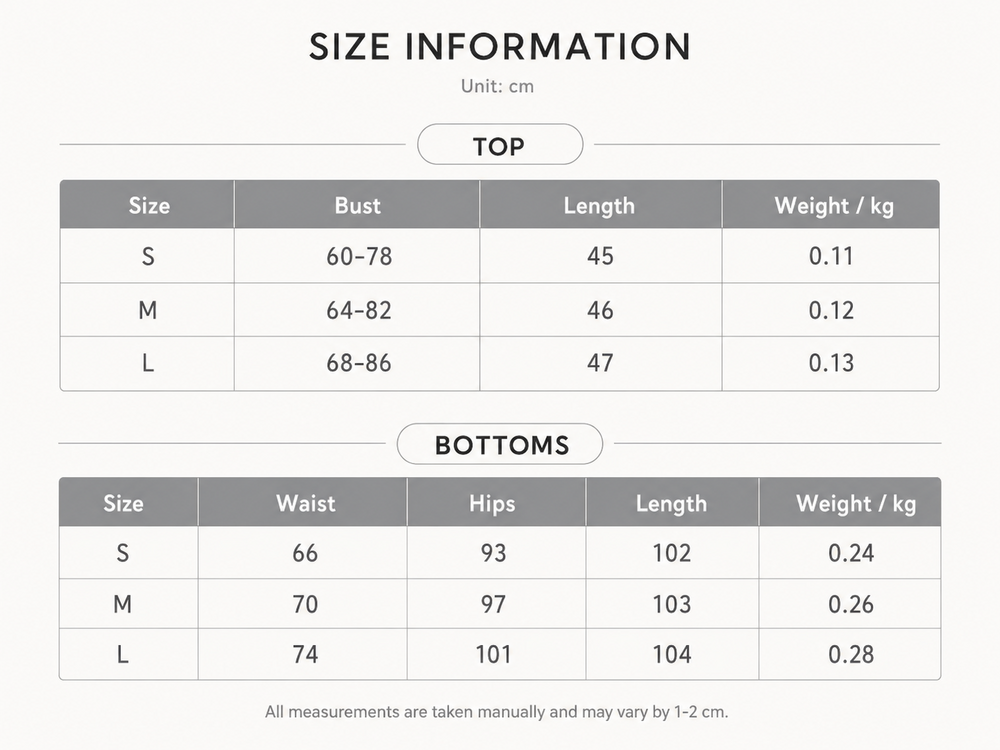Click bust value 64-82 for size M
This screenshot has height=750, width=1000.
pyautogui.click(x=359, y=310)
